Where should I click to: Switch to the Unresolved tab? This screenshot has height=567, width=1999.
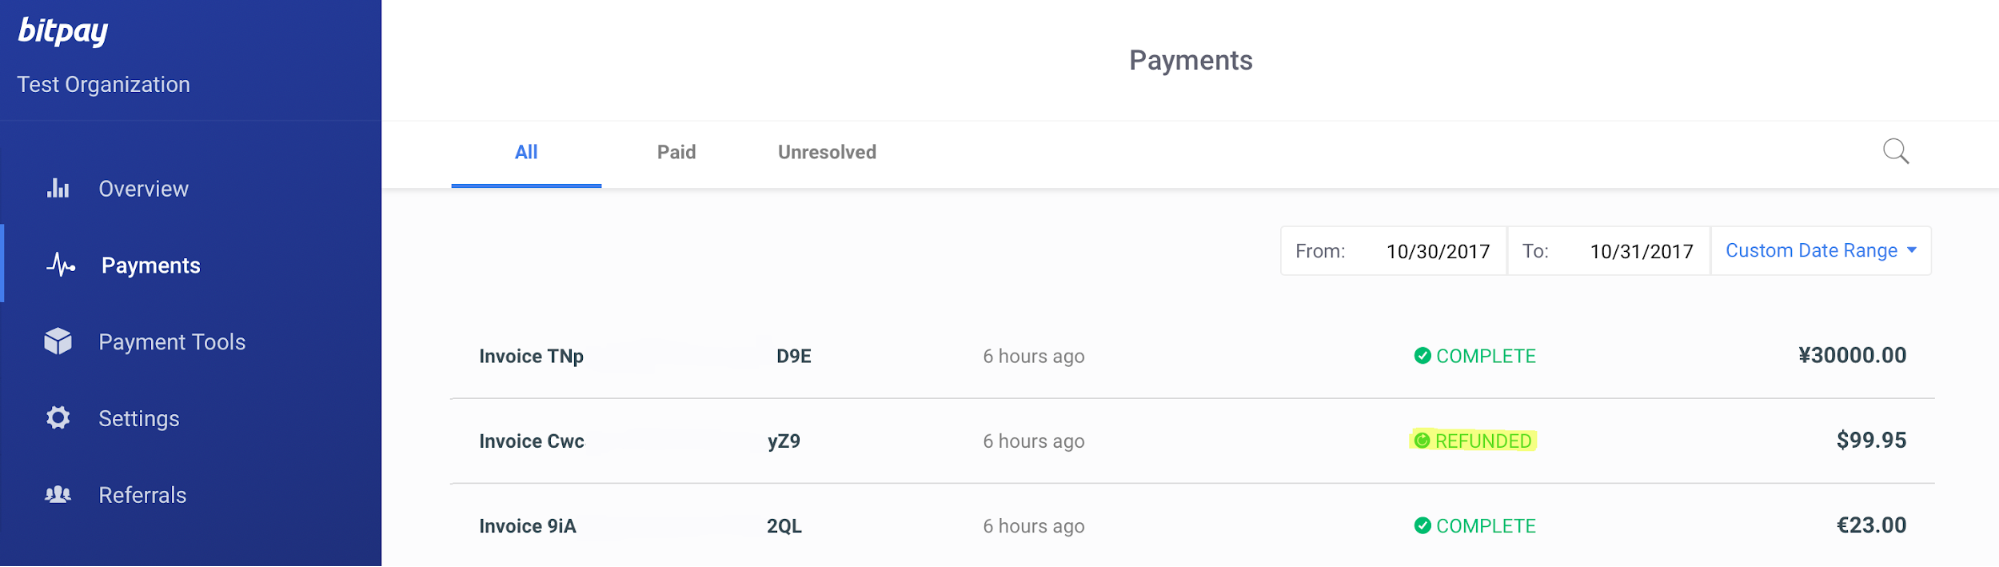coord(827,152)
